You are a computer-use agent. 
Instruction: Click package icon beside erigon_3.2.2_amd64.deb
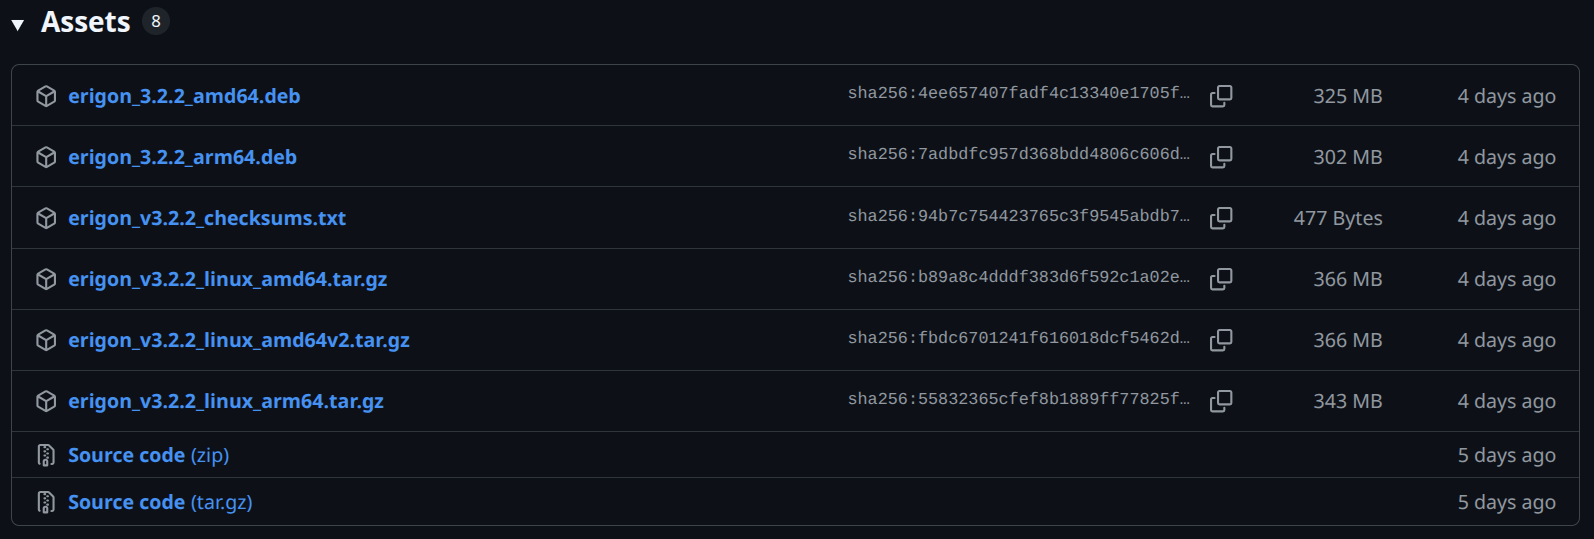click(x=46, y=96)
